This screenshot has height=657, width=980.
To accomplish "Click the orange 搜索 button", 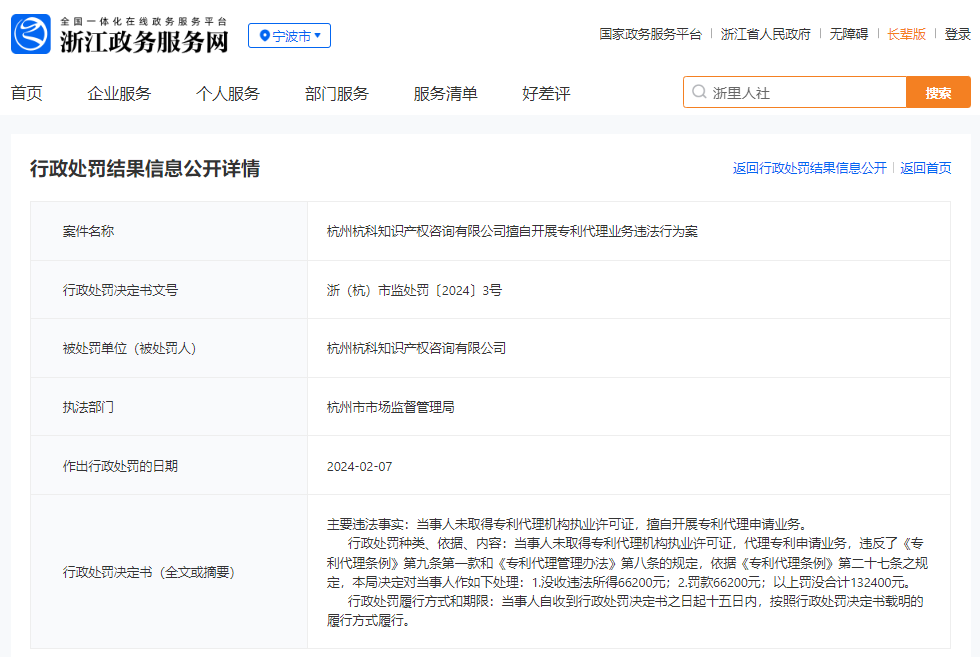I will click(938, 93).
